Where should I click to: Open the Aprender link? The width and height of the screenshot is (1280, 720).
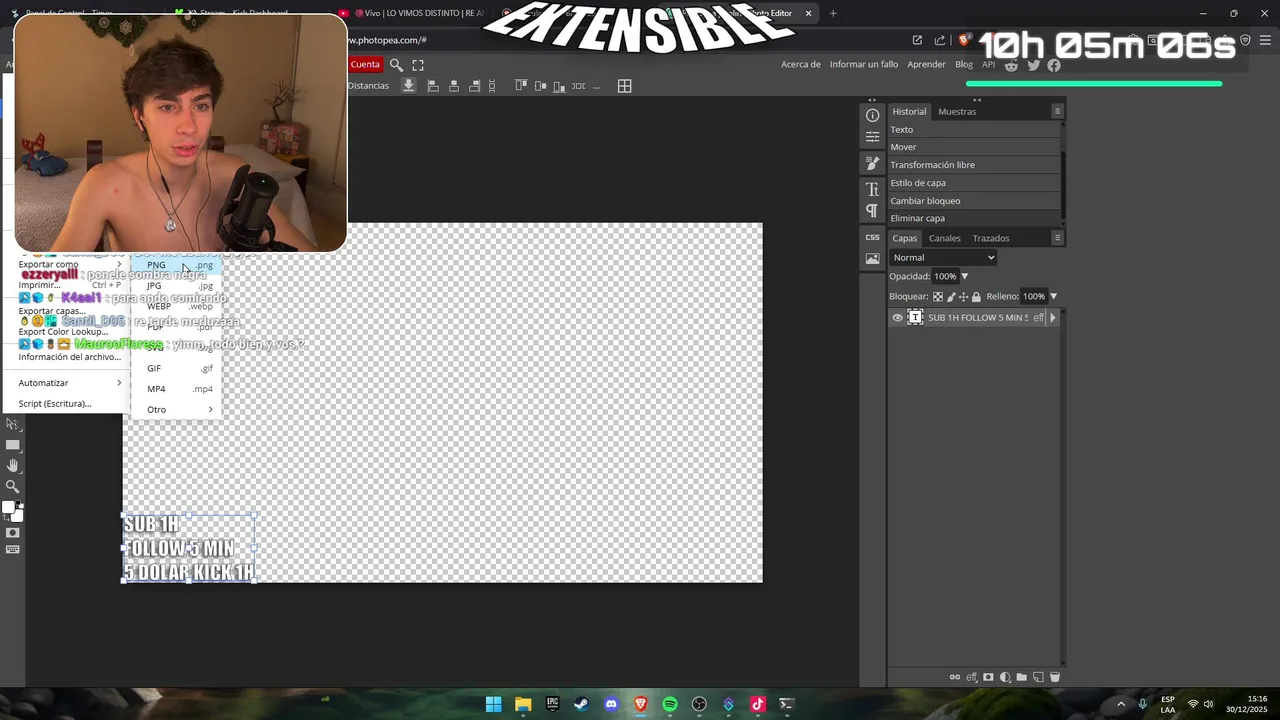click(x=926, y=64)
